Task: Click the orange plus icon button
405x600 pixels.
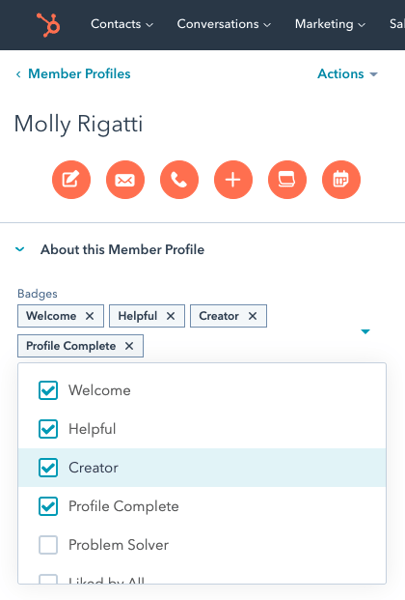Action: [233, 179]
